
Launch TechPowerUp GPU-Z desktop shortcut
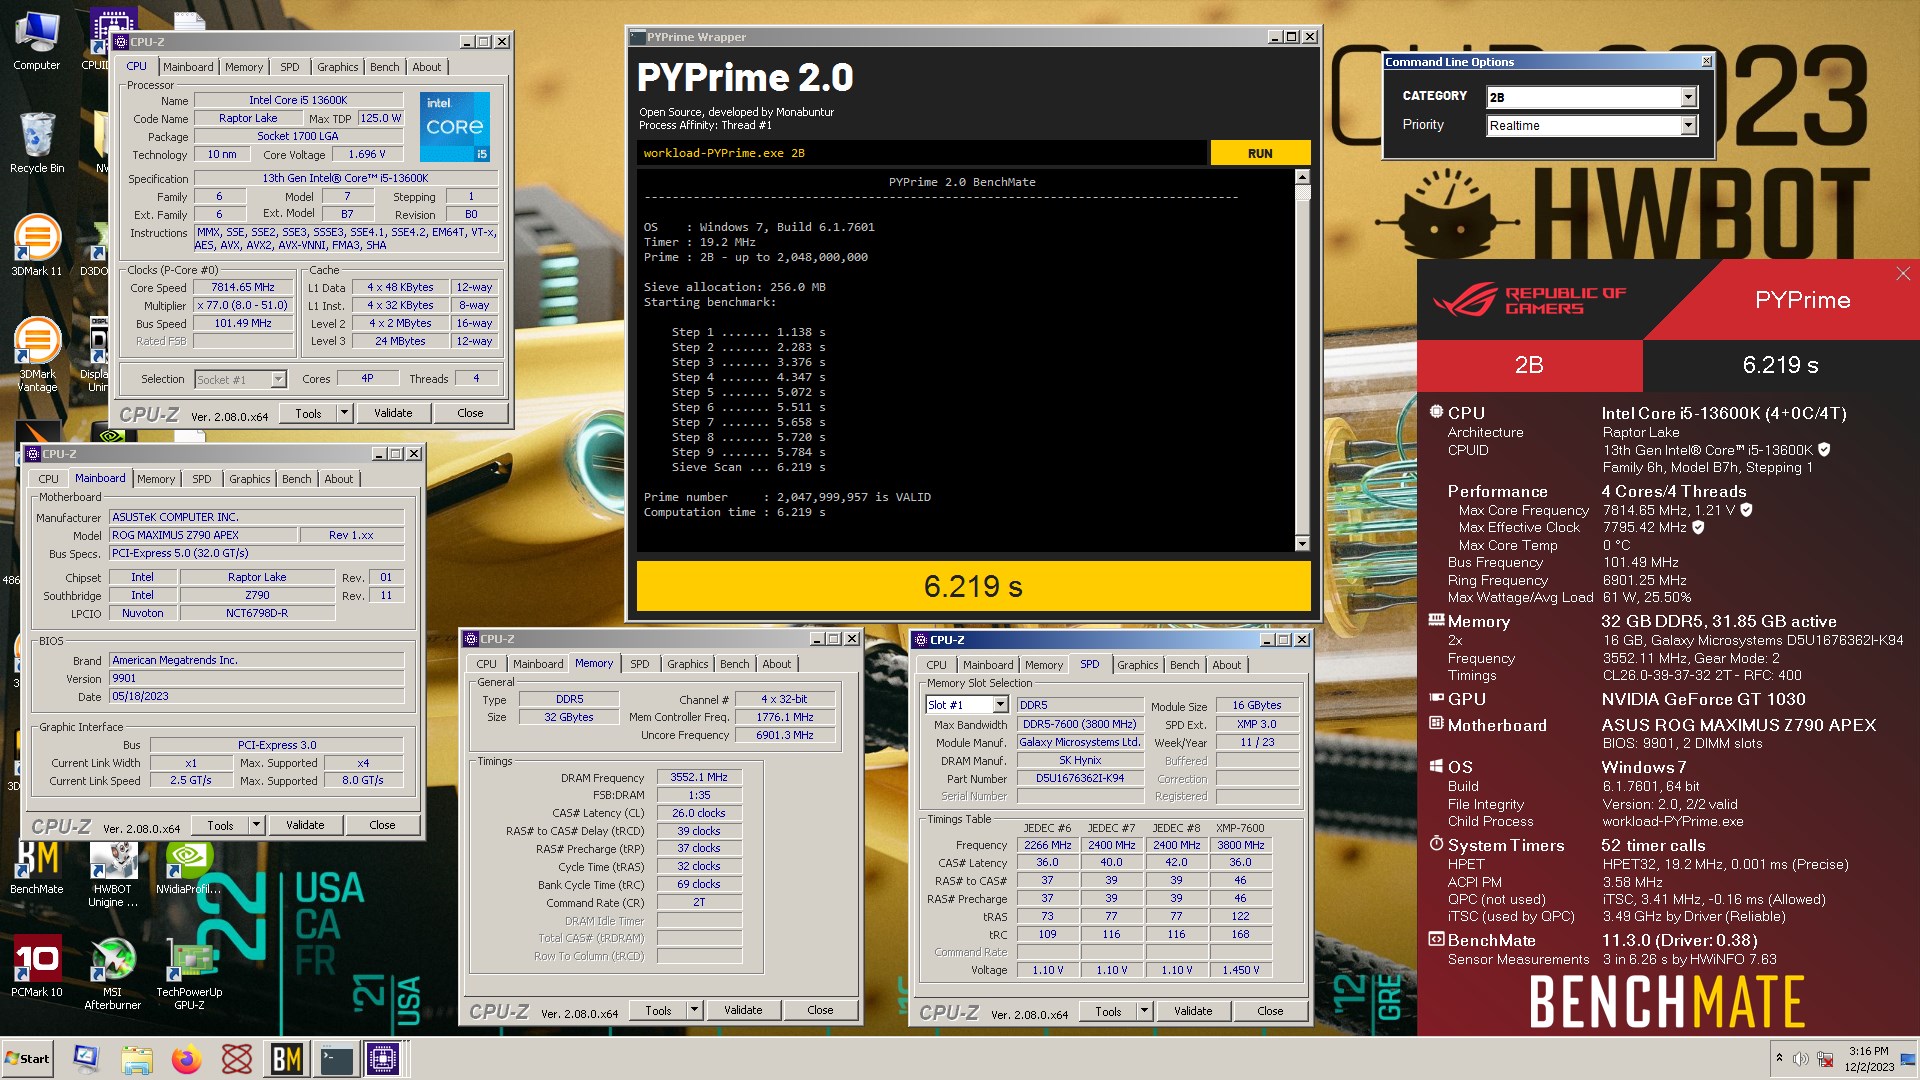click(189, 972)
